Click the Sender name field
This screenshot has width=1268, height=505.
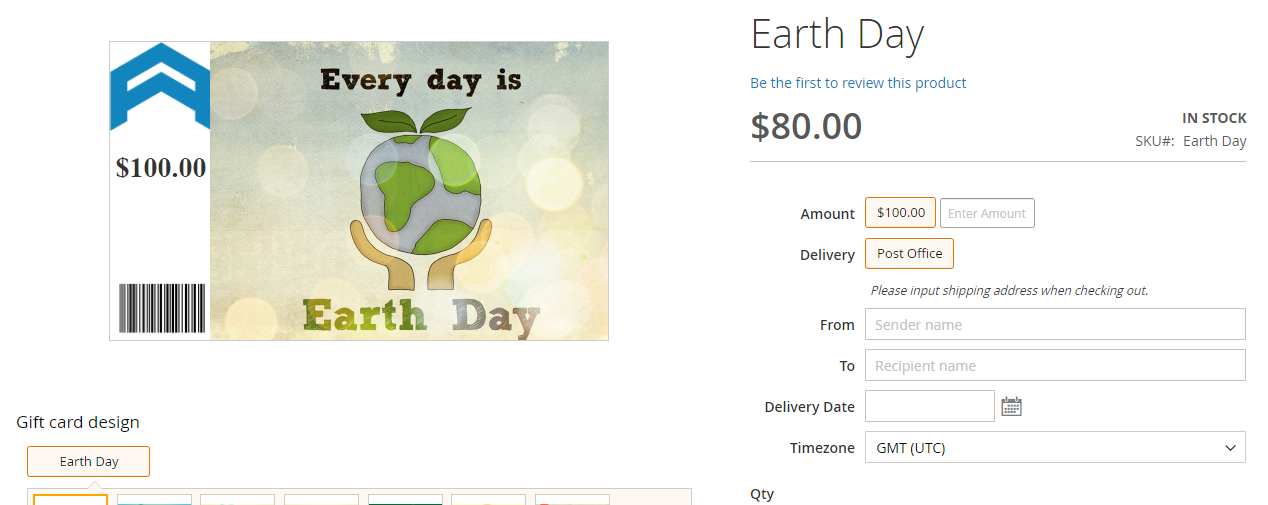[x=1054, y=325]
